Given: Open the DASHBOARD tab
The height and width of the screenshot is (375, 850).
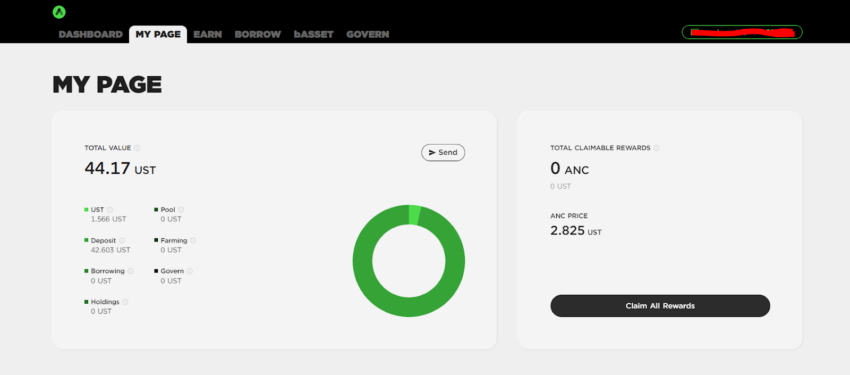Looking at the screenshot, I should click(91, 34).
